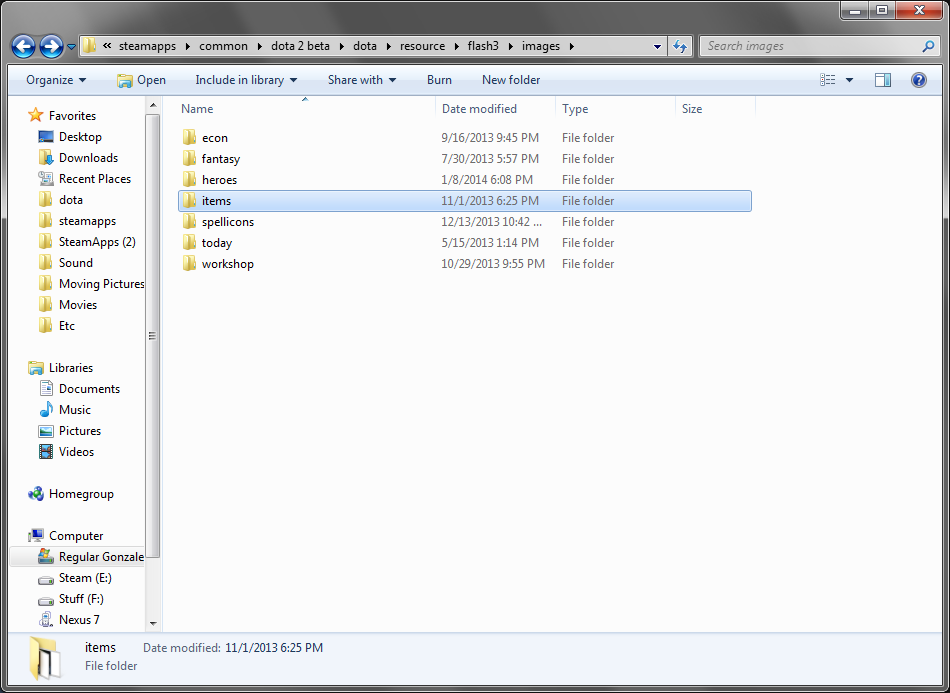Click the Back navigation arrow button

24,46
